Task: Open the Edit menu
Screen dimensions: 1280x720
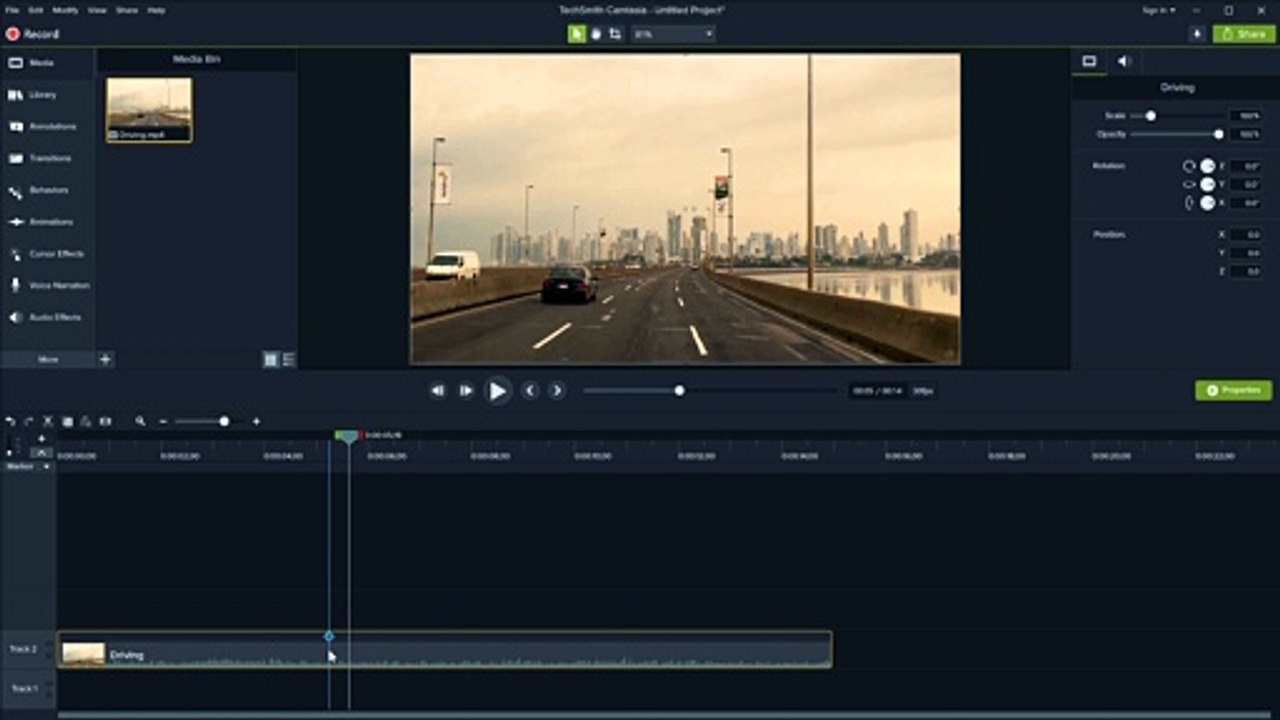Action: tap(35, 10)
